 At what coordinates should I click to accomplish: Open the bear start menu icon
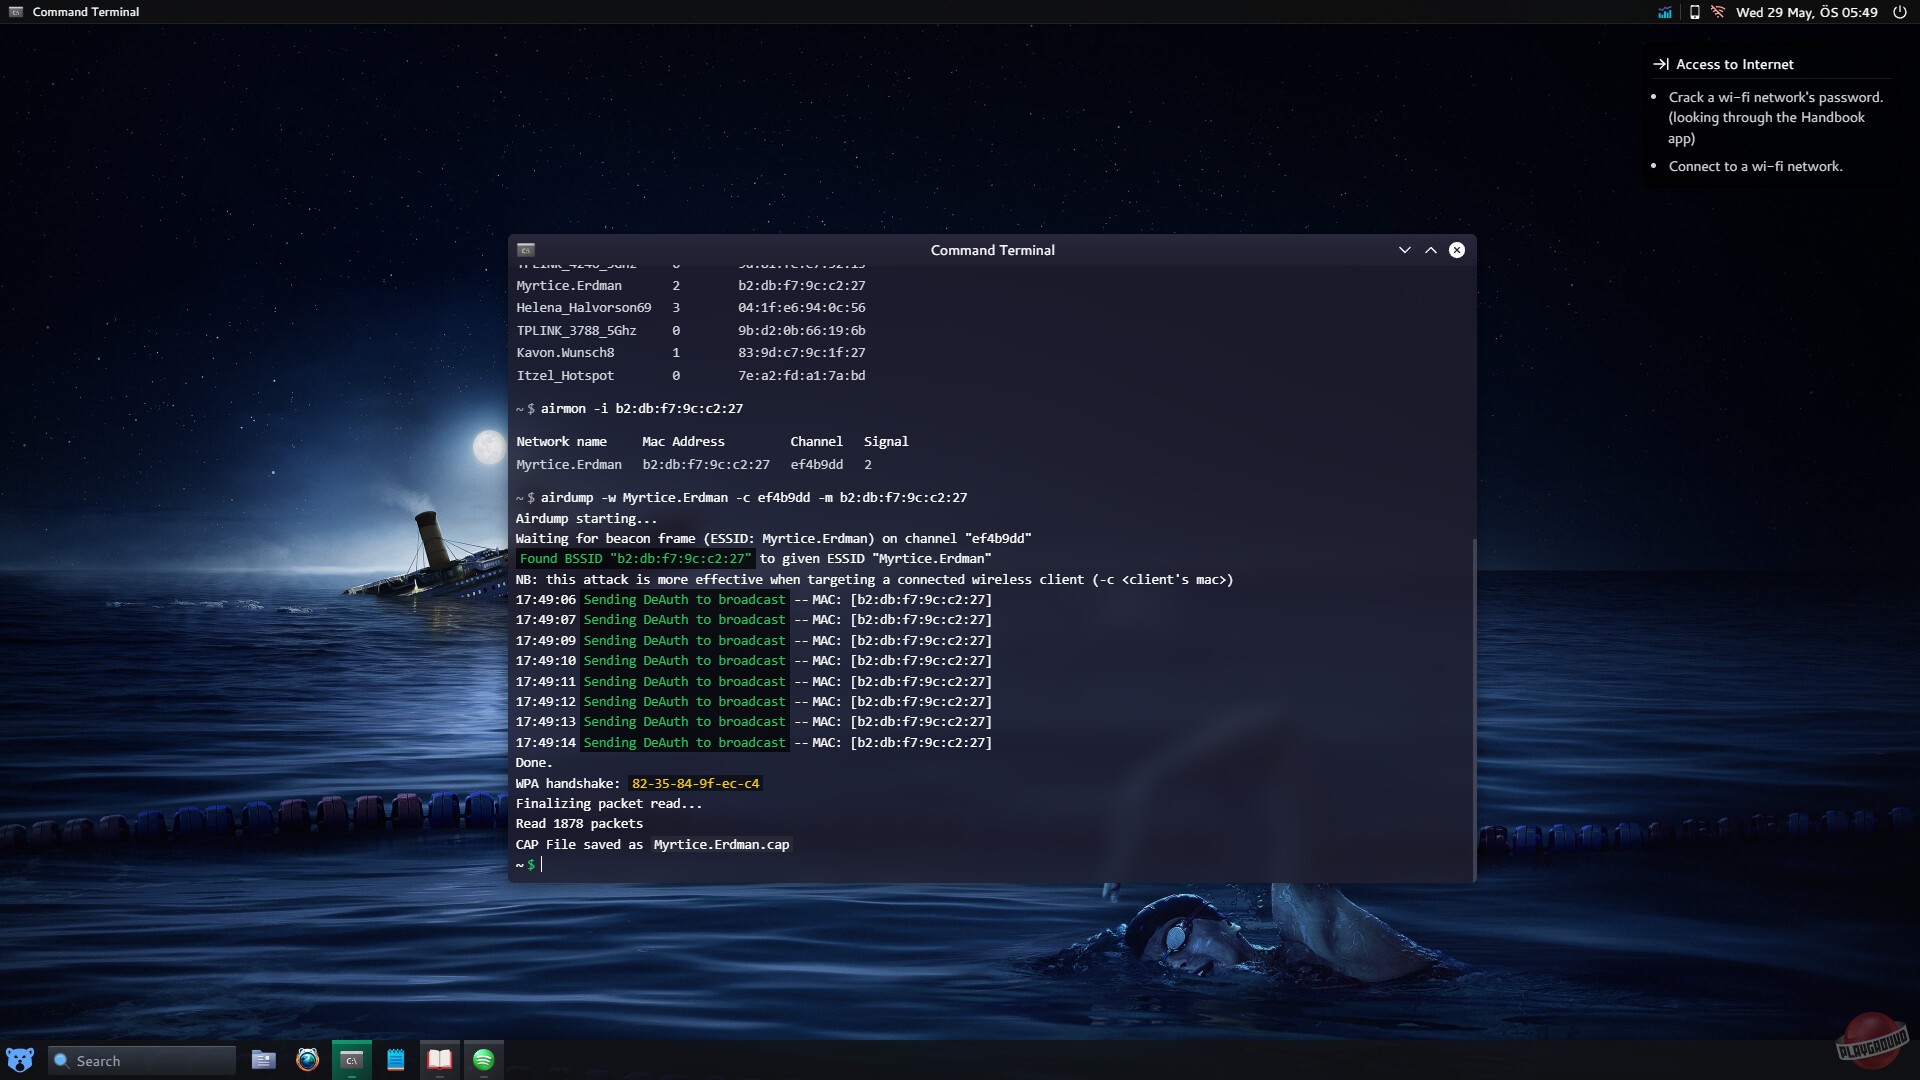(19, 1060)
